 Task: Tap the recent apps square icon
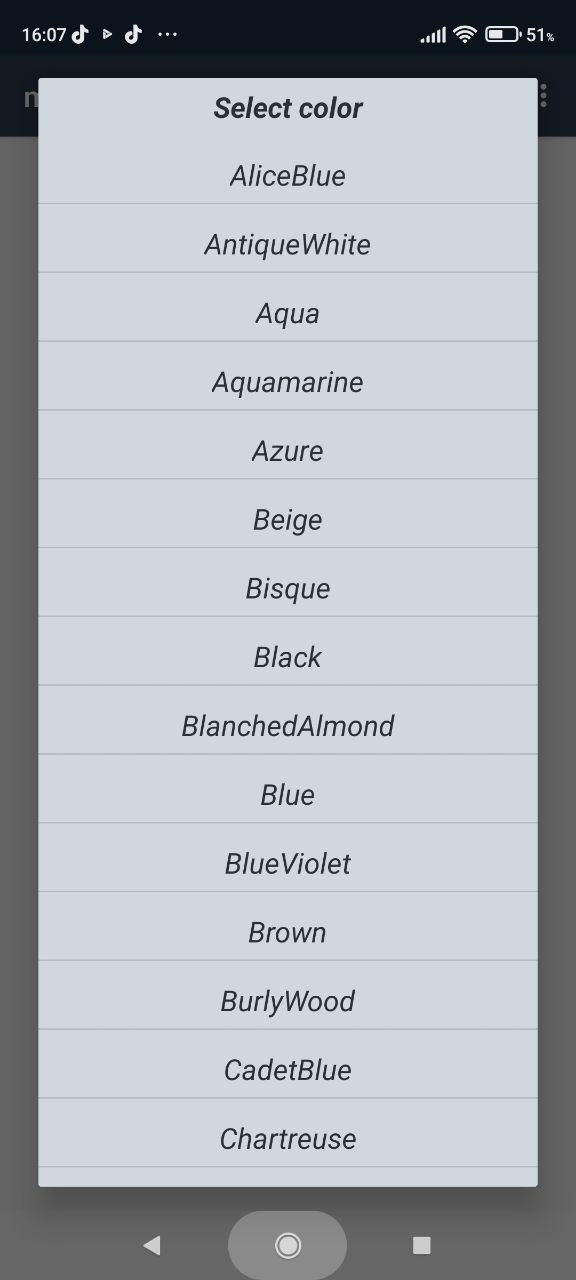click(x=422, y=1245)
